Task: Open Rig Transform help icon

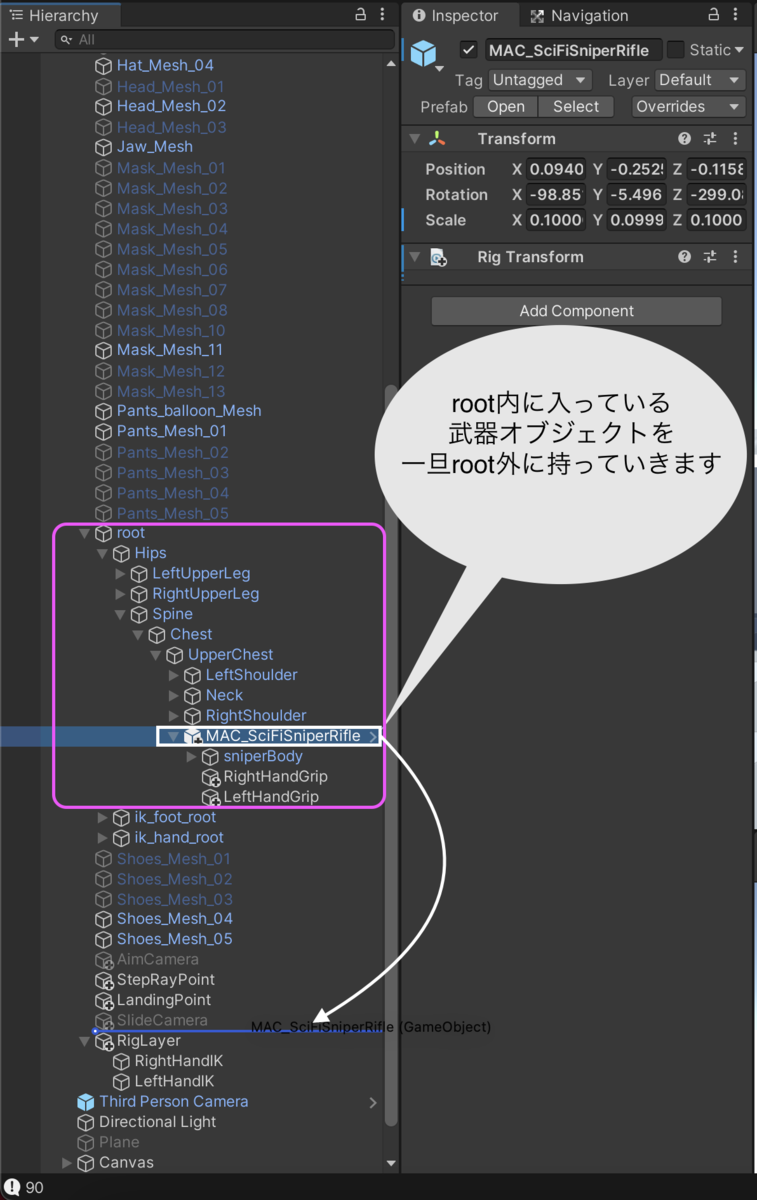Action: (x=684, y=257)
